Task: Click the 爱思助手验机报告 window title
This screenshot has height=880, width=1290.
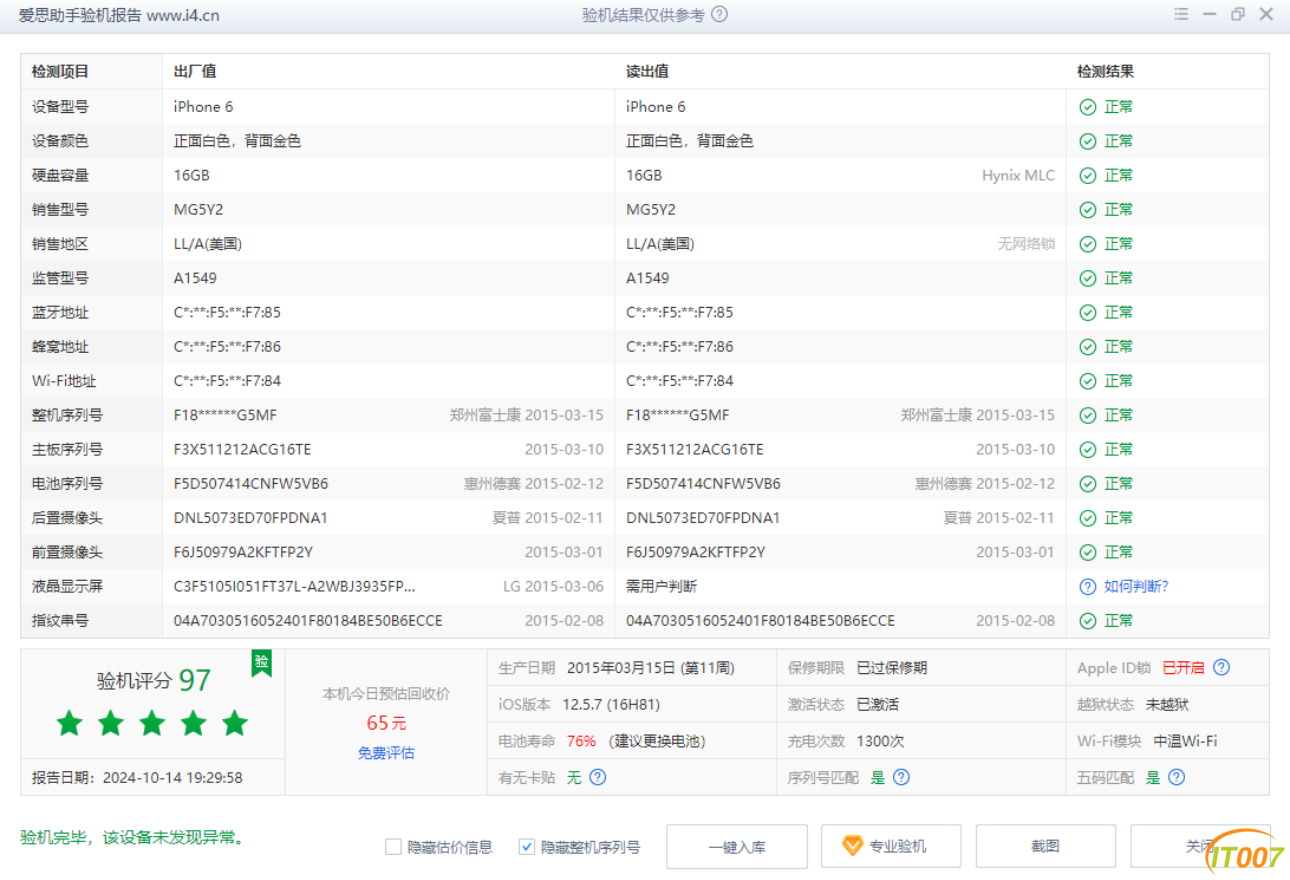Action: click(x=119, y=15)
